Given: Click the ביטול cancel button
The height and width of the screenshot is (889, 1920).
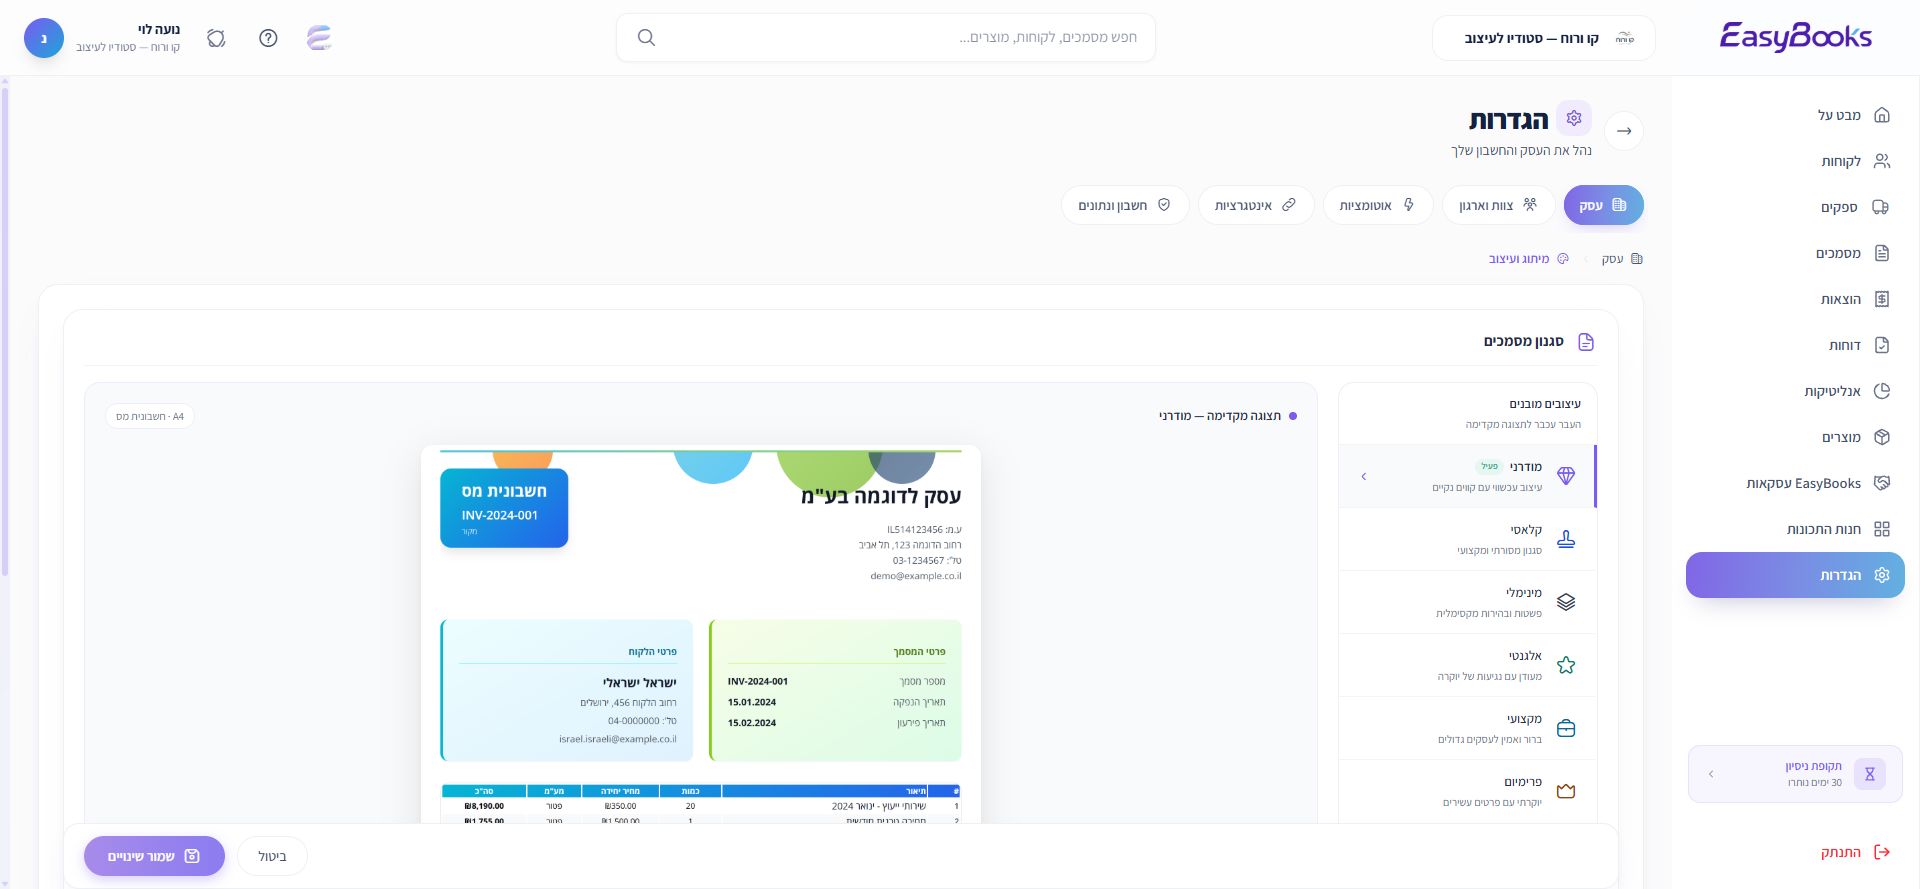Looking at the screenshot, I should (x=272, y=856).
